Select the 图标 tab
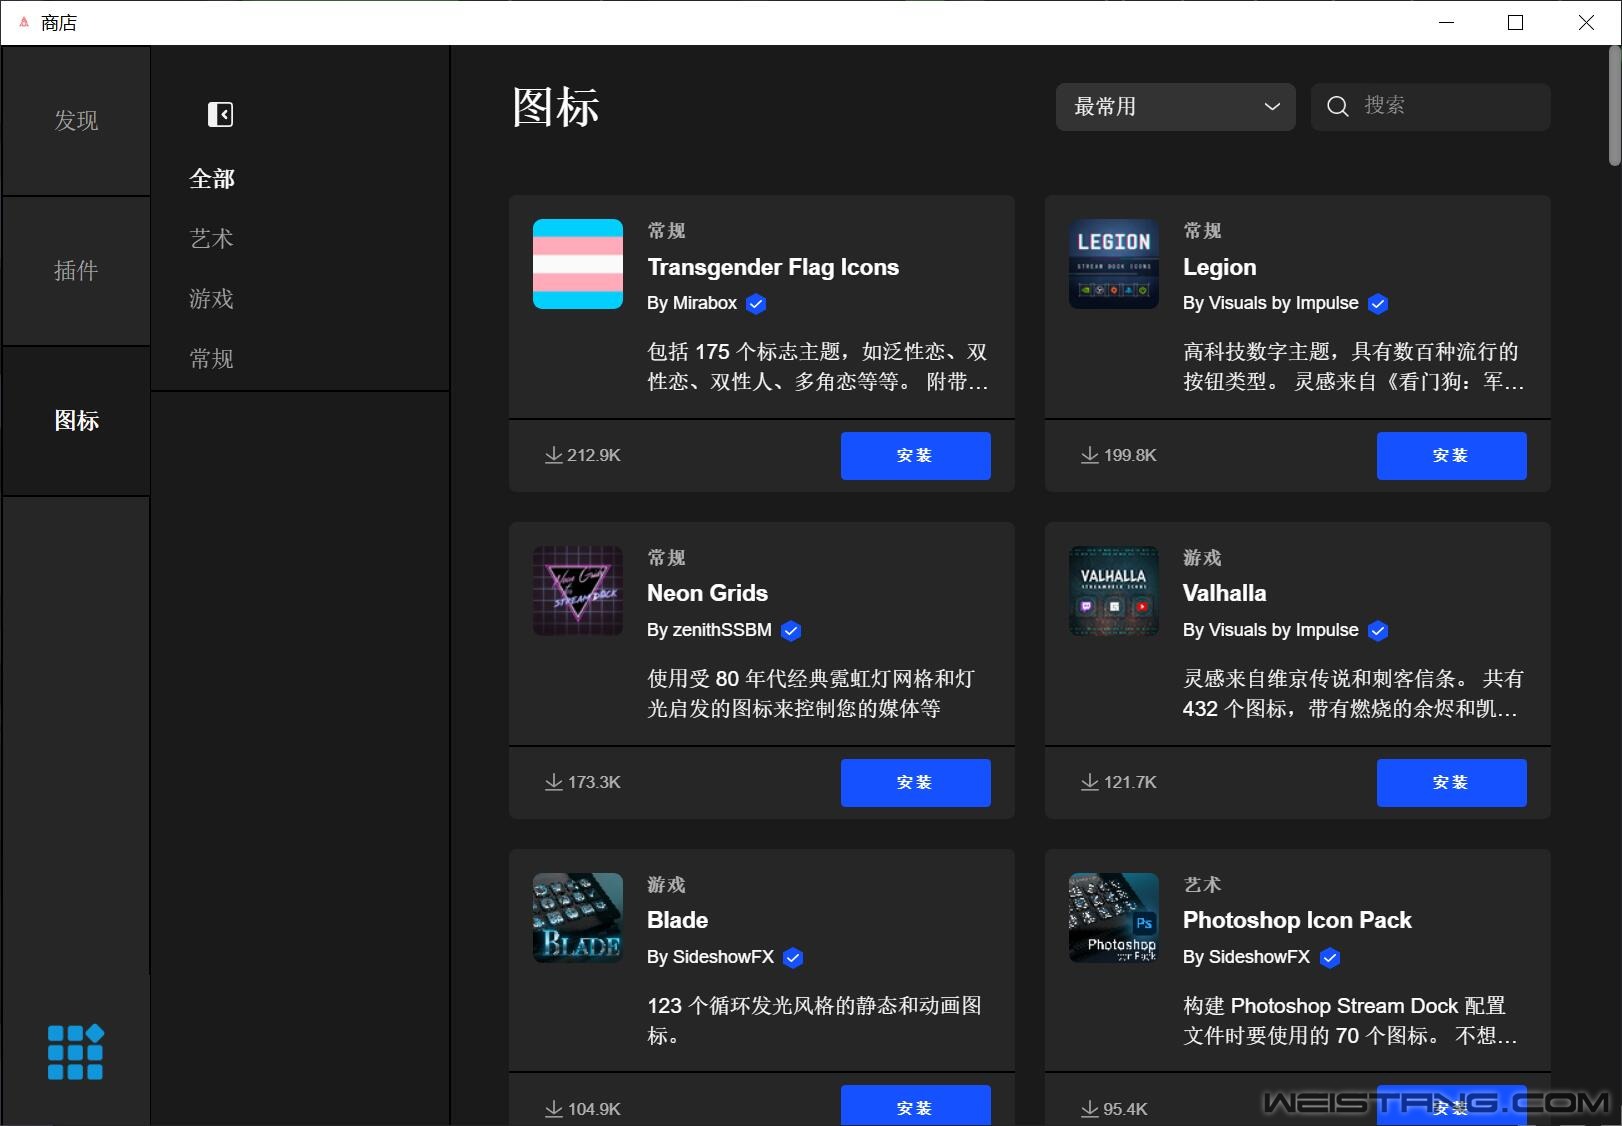This screenshot has height=1126, width=1622. coord(76,421)
